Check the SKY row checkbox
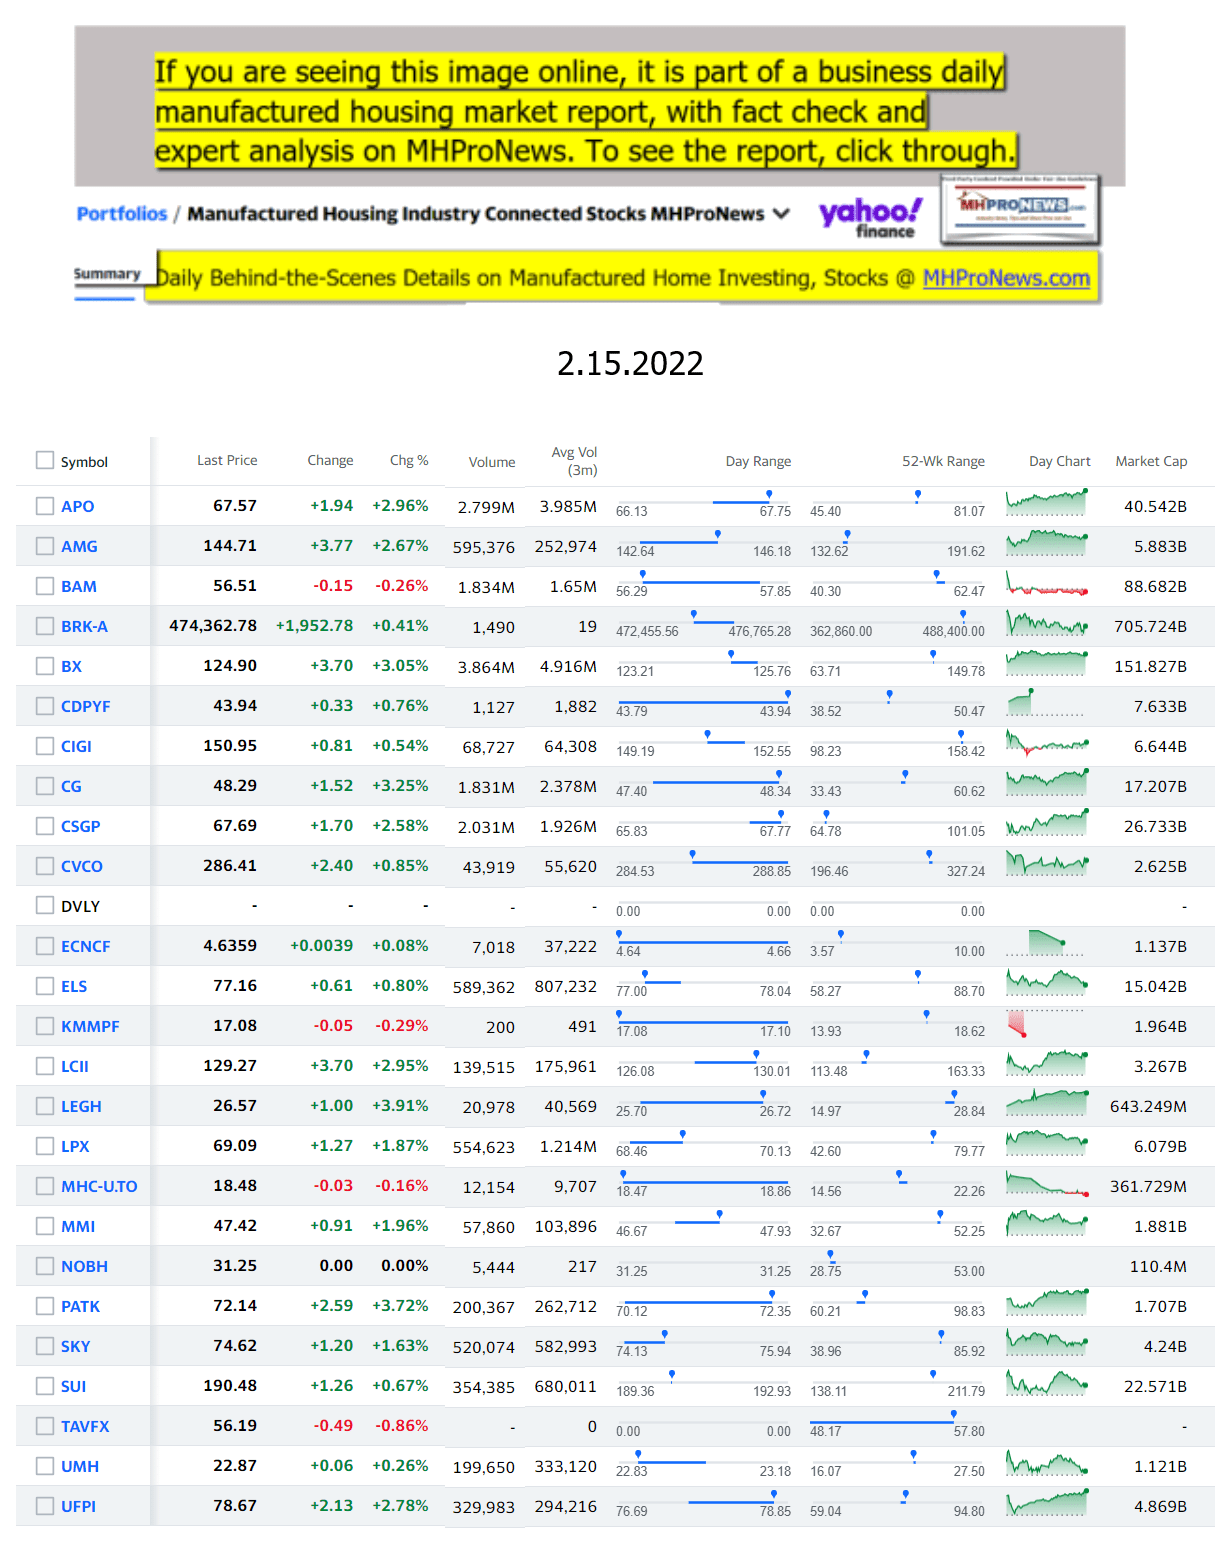The height and width of the screenshot is (1557, 1220). click(45, 1346)
